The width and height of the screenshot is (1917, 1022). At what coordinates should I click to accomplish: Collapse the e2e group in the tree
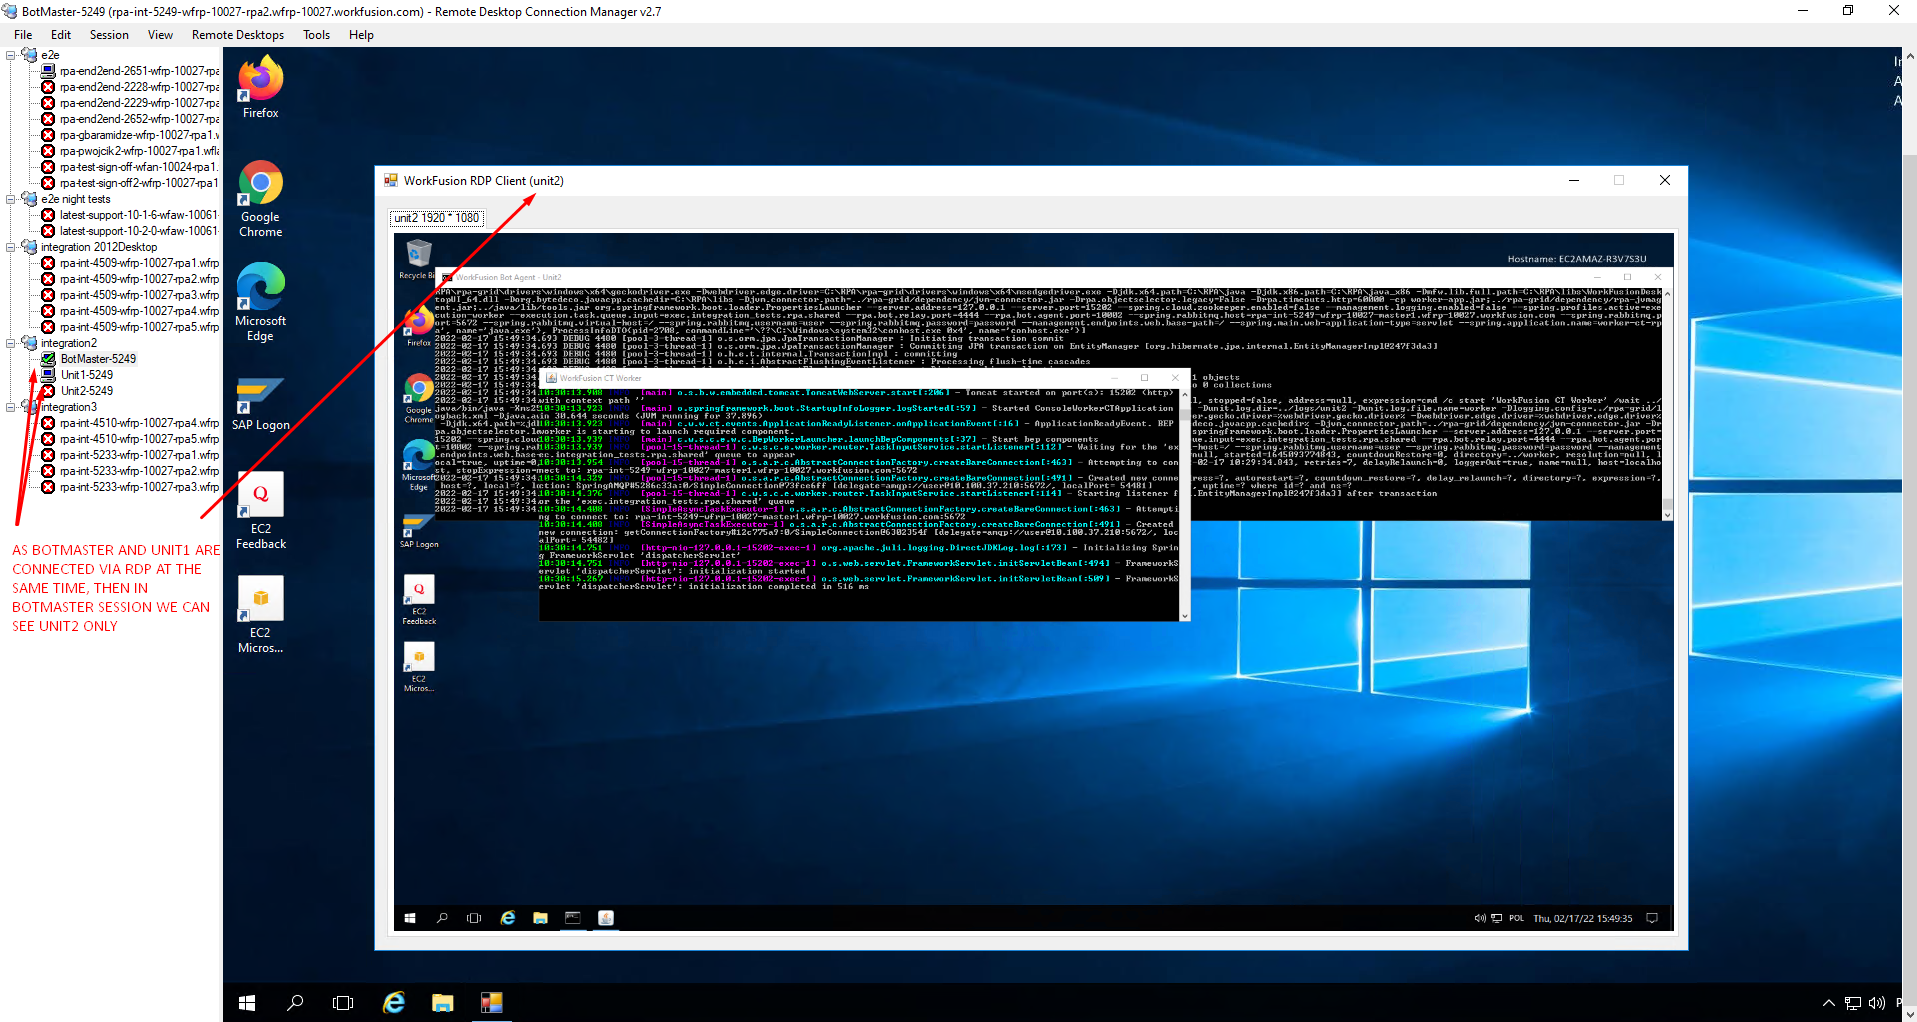tap(11, 55)
